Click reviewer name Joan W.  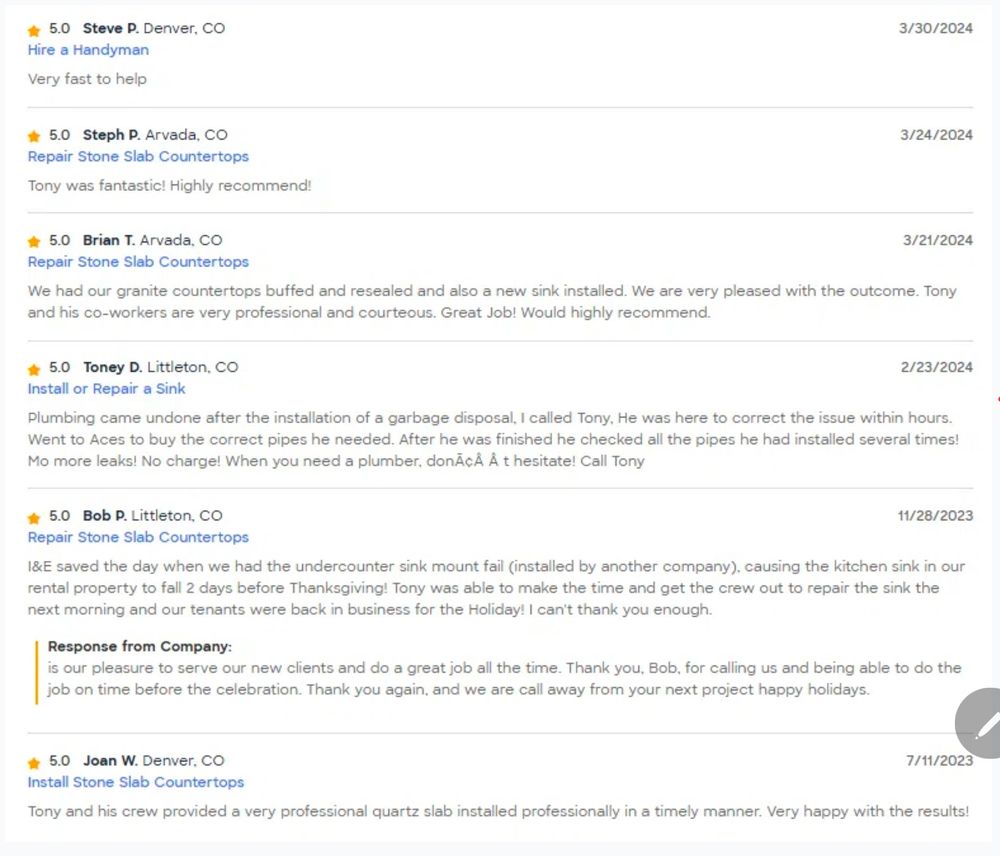point(110,761)
